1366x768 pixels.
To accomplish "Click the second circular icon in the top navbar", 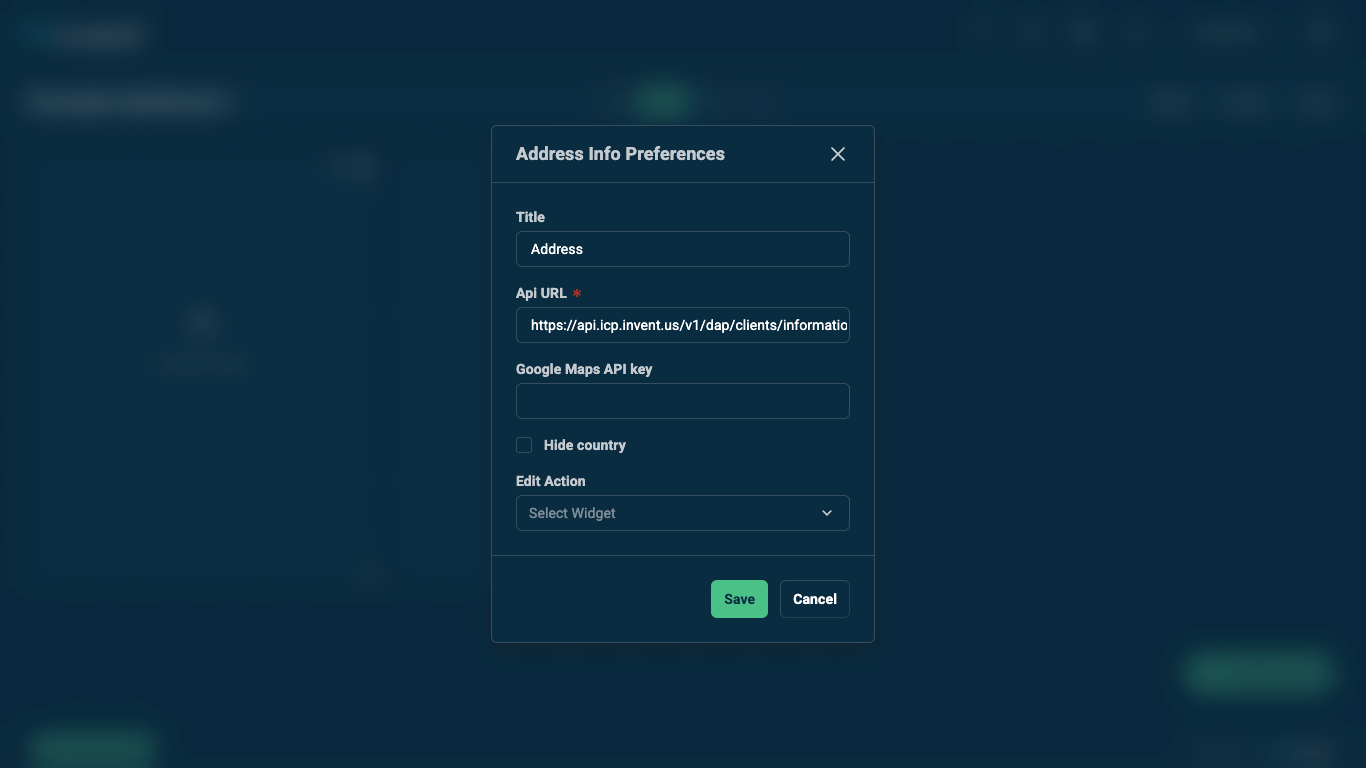I will pyautogui.click(x=1031, y=33).
